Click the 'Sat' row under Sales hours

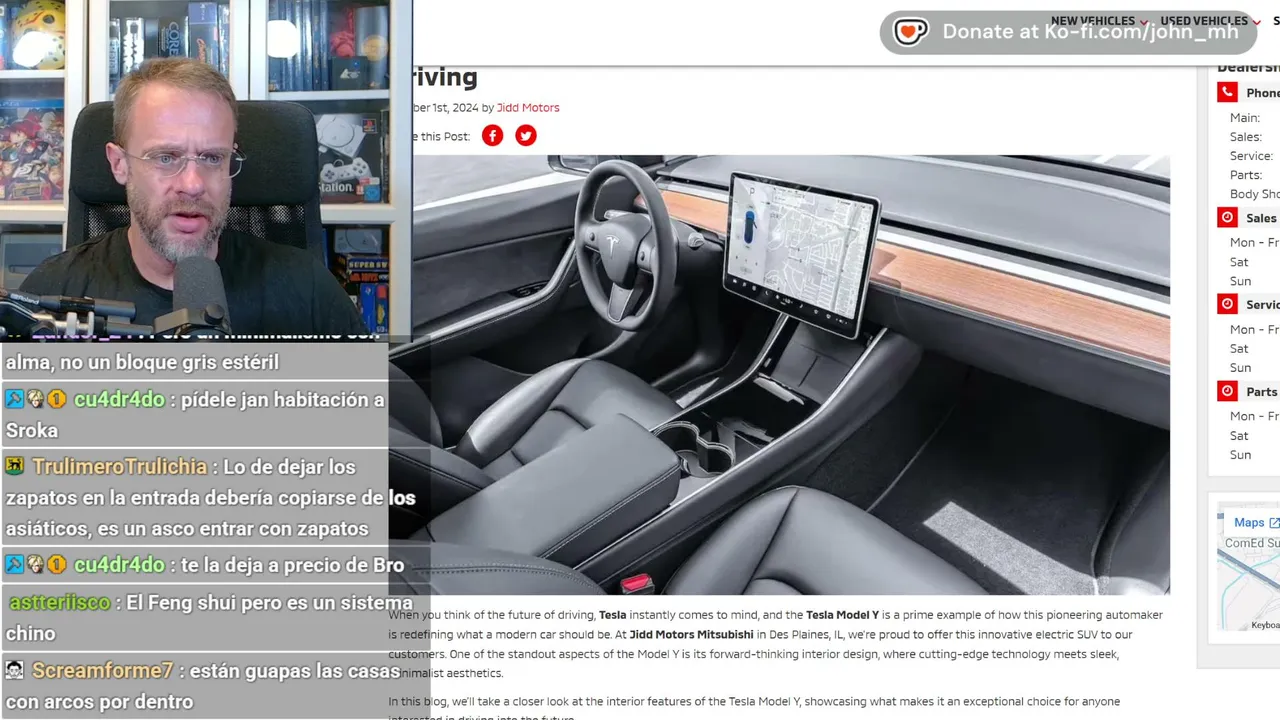[1240, 262]
